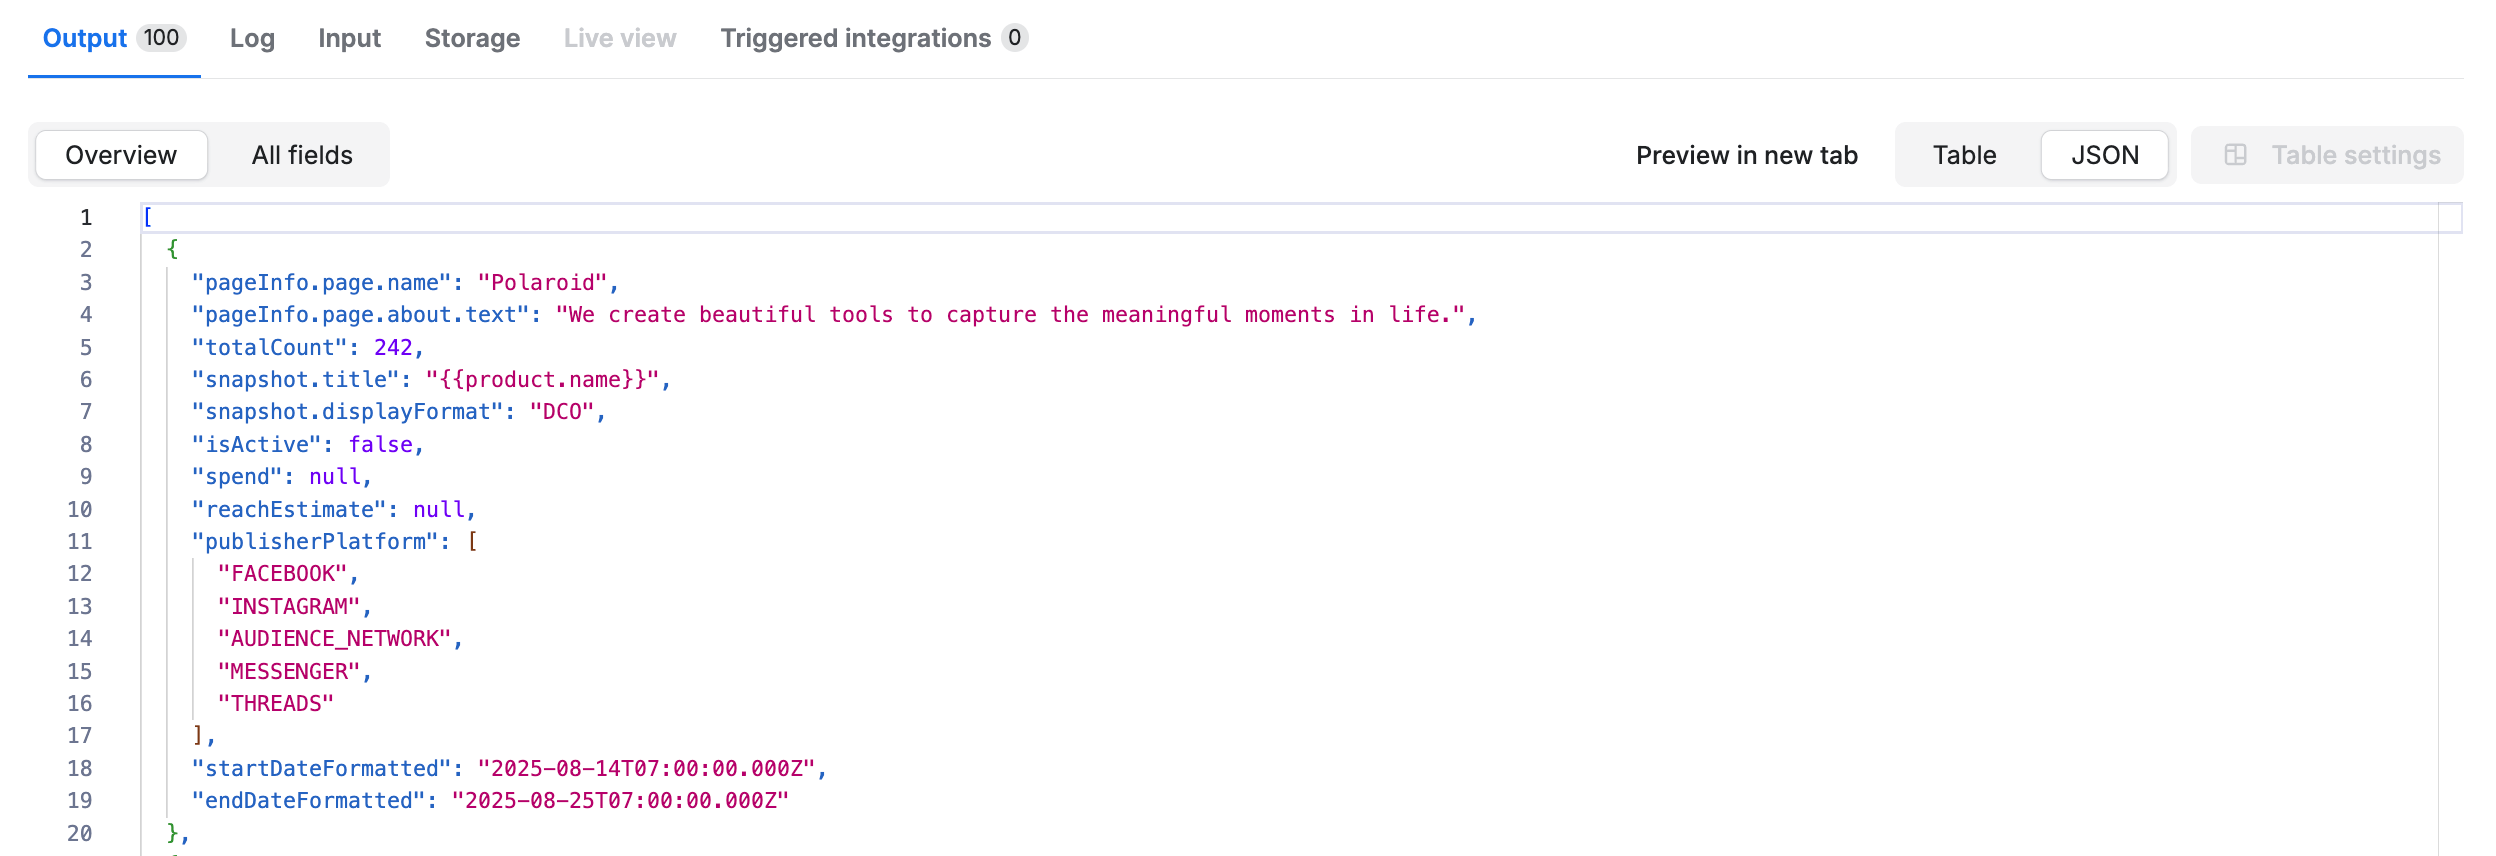Click the "AUDIENCE_NETWORK" array entry
Image resolution: width=2496 pixels, height=856 pixels.
[334, 639]
